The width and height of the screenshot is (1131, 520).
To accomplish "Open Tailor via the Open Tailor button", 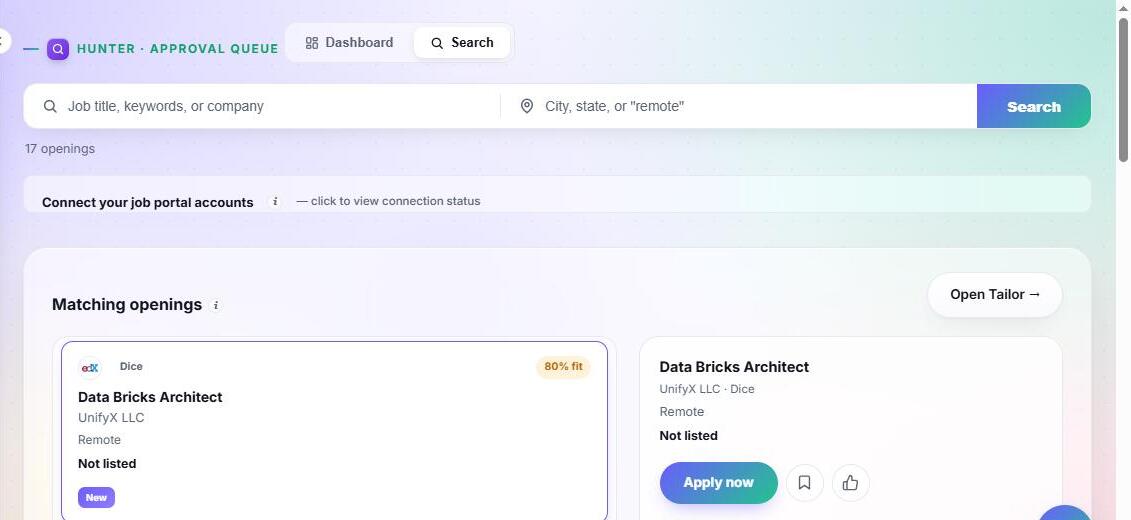I will point(995,294).
